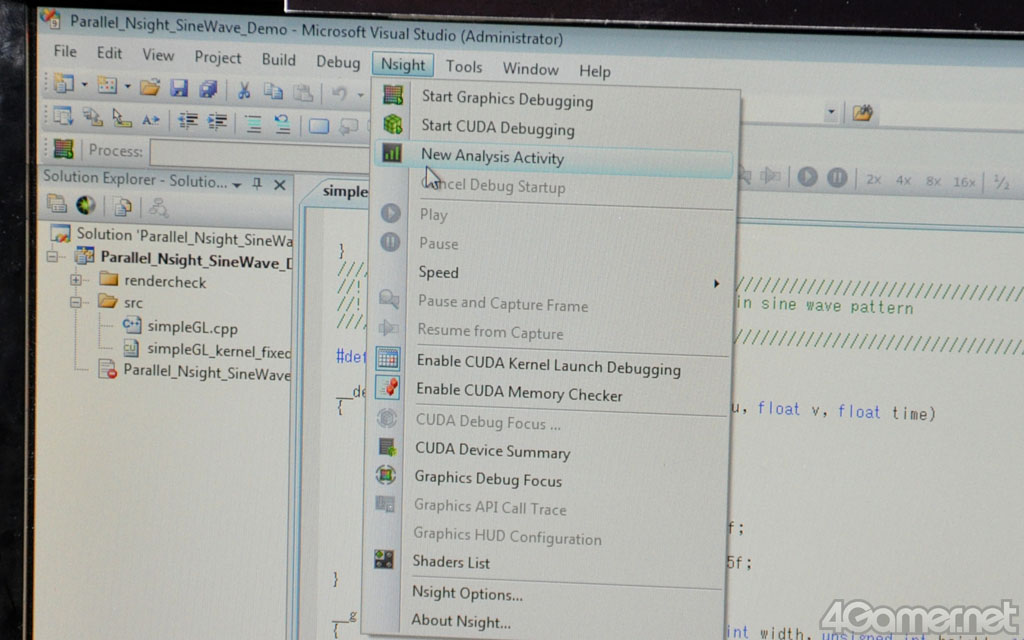Open Solution Explorer window position dropdown
Screen dimensions: 1024x640
tap(236, 185)
